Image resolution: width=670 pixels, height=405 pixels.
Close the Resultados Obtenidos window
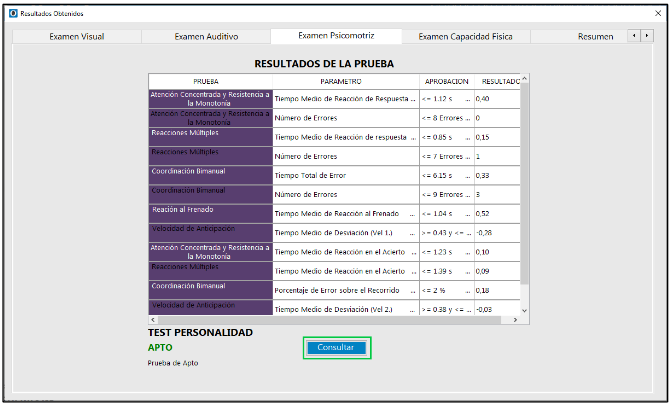coord(657,13)
